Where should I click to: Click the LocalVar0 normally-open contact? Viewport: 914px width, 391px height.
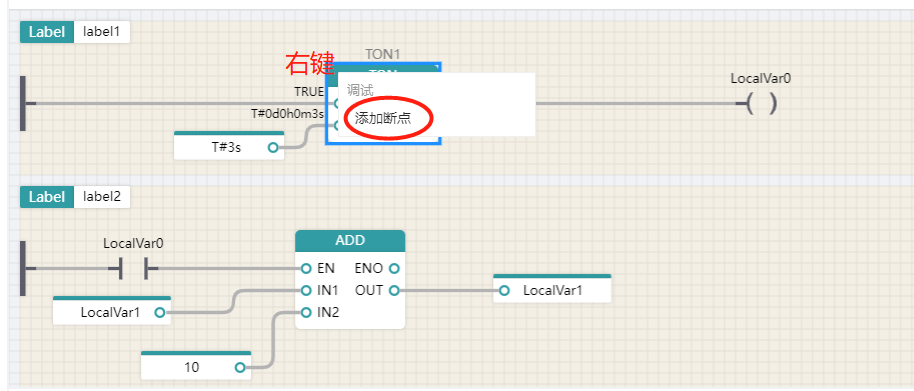tap(133, 269)
